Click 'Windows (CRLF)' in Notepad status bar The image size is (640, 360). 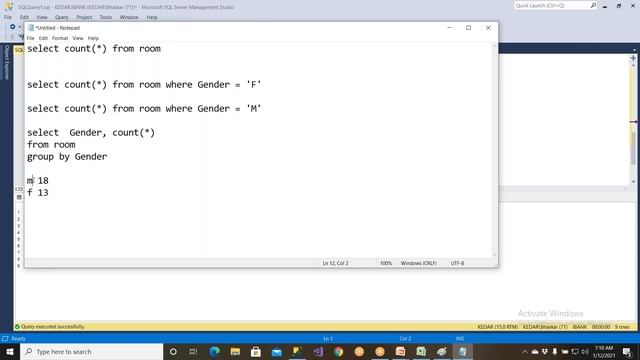point(418,263)
